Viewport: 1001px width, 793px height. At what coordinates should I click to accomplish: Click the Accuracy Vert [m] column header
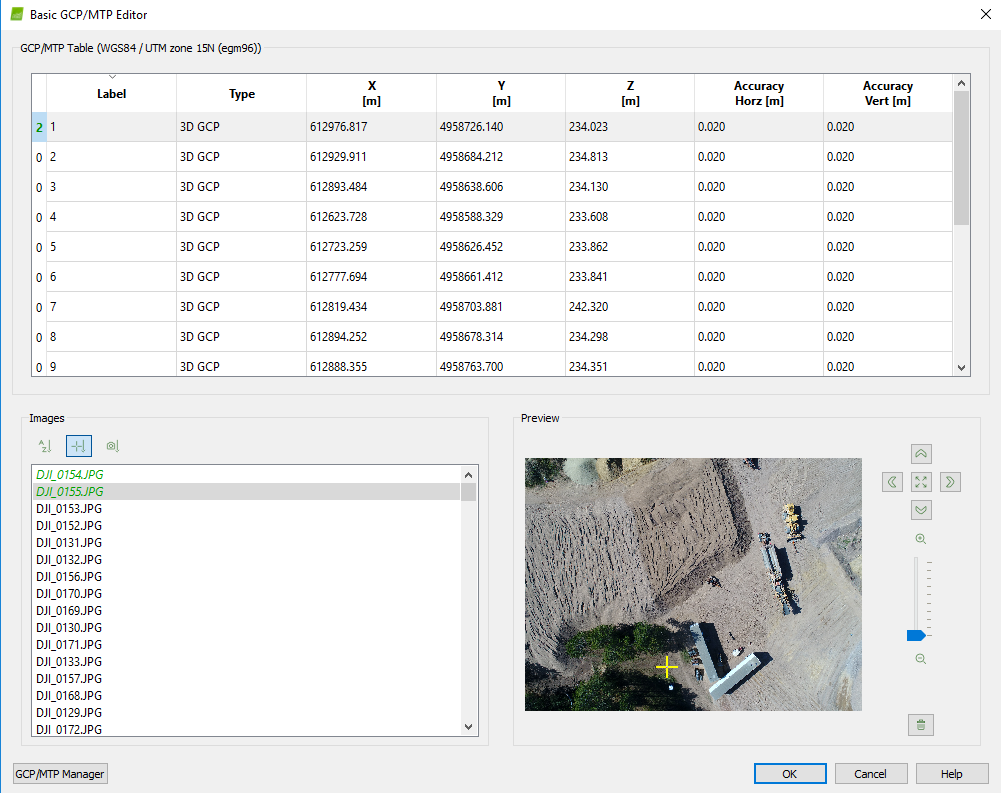pos(887,93)
